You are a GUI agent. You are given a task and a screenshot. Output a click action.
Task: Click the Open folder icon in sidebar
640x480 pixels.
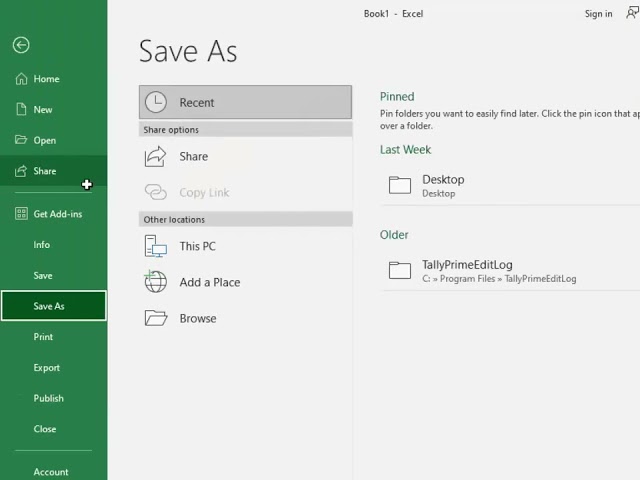click(x=21, y=140)
